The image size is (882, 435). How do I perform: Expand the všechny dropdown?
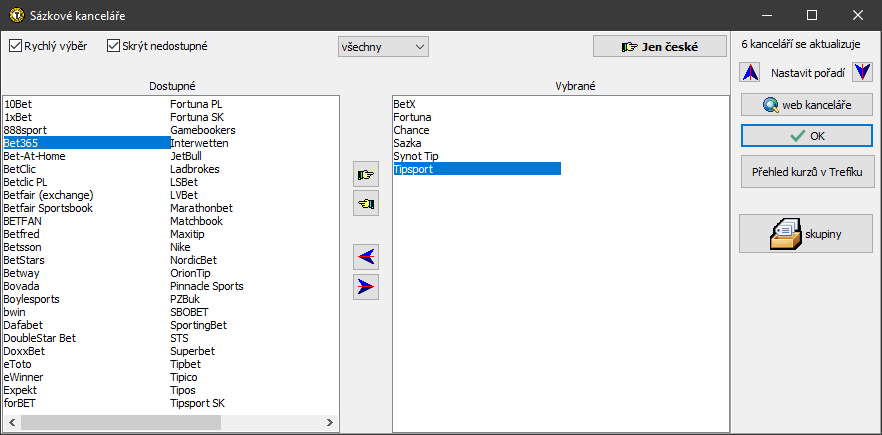(x=382, y=46)
